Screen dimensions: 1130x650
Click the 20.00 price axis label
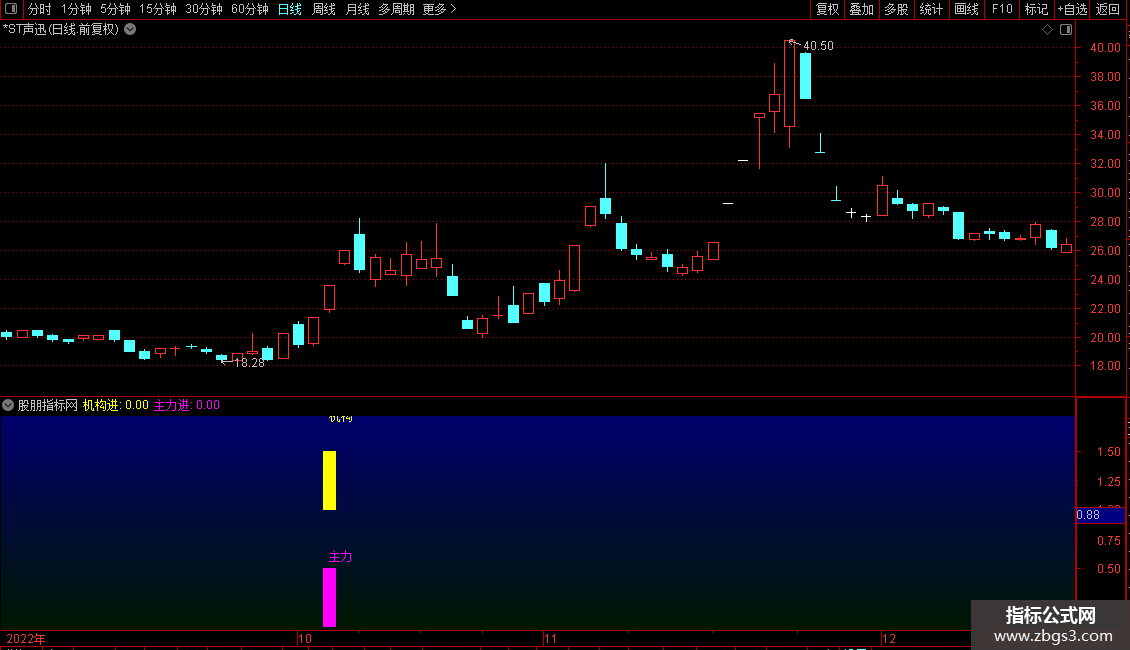click(1105, 337)
